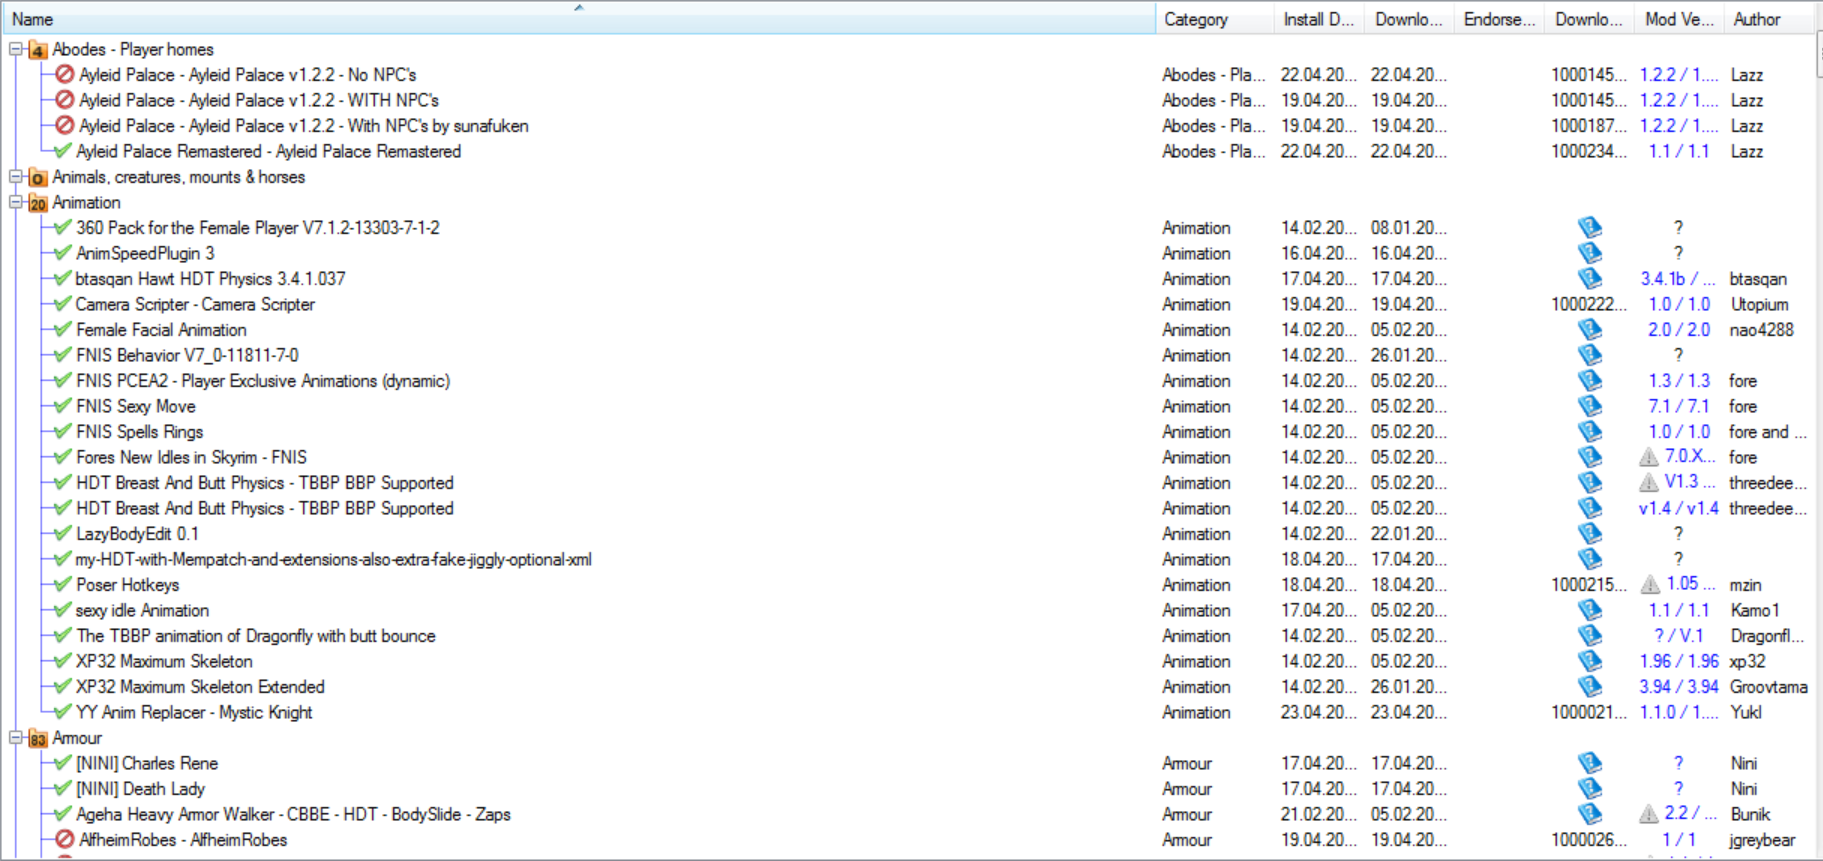Select the Camera Scripter mod row
This screenshot has width=1823, height=861.
[195, 304]
